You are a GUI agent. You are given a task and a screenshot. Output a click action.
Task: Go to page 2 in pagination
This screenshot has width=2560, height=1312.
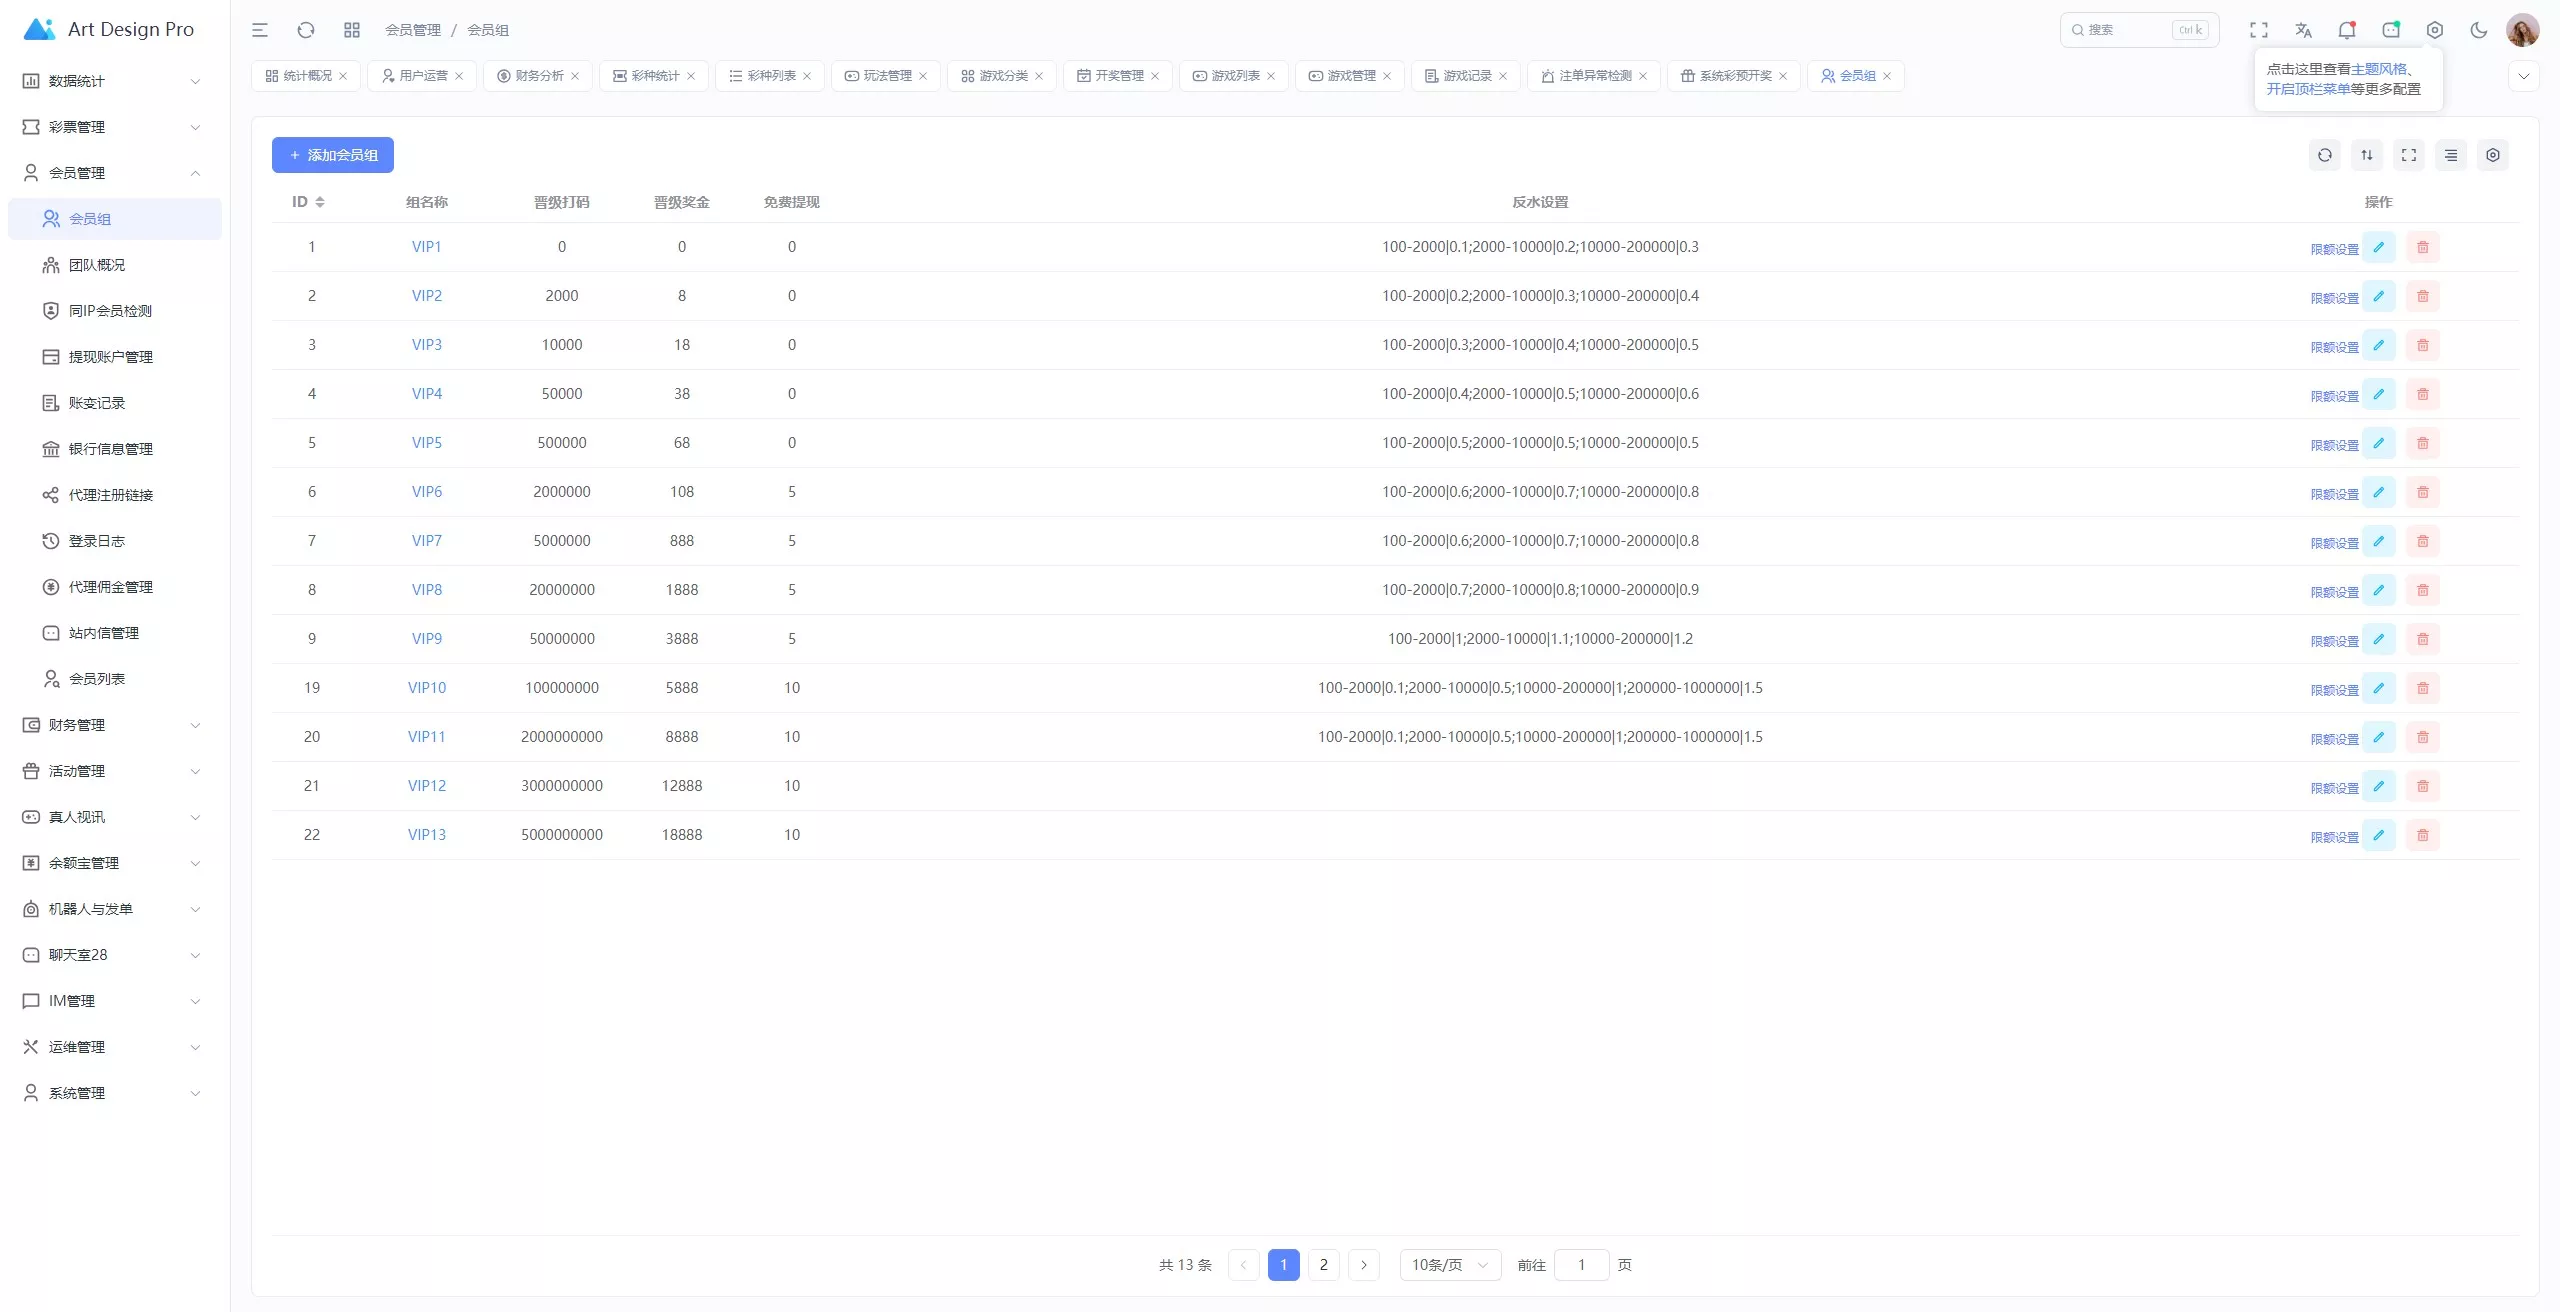pyautogui.click(x=1323, y=1265)
